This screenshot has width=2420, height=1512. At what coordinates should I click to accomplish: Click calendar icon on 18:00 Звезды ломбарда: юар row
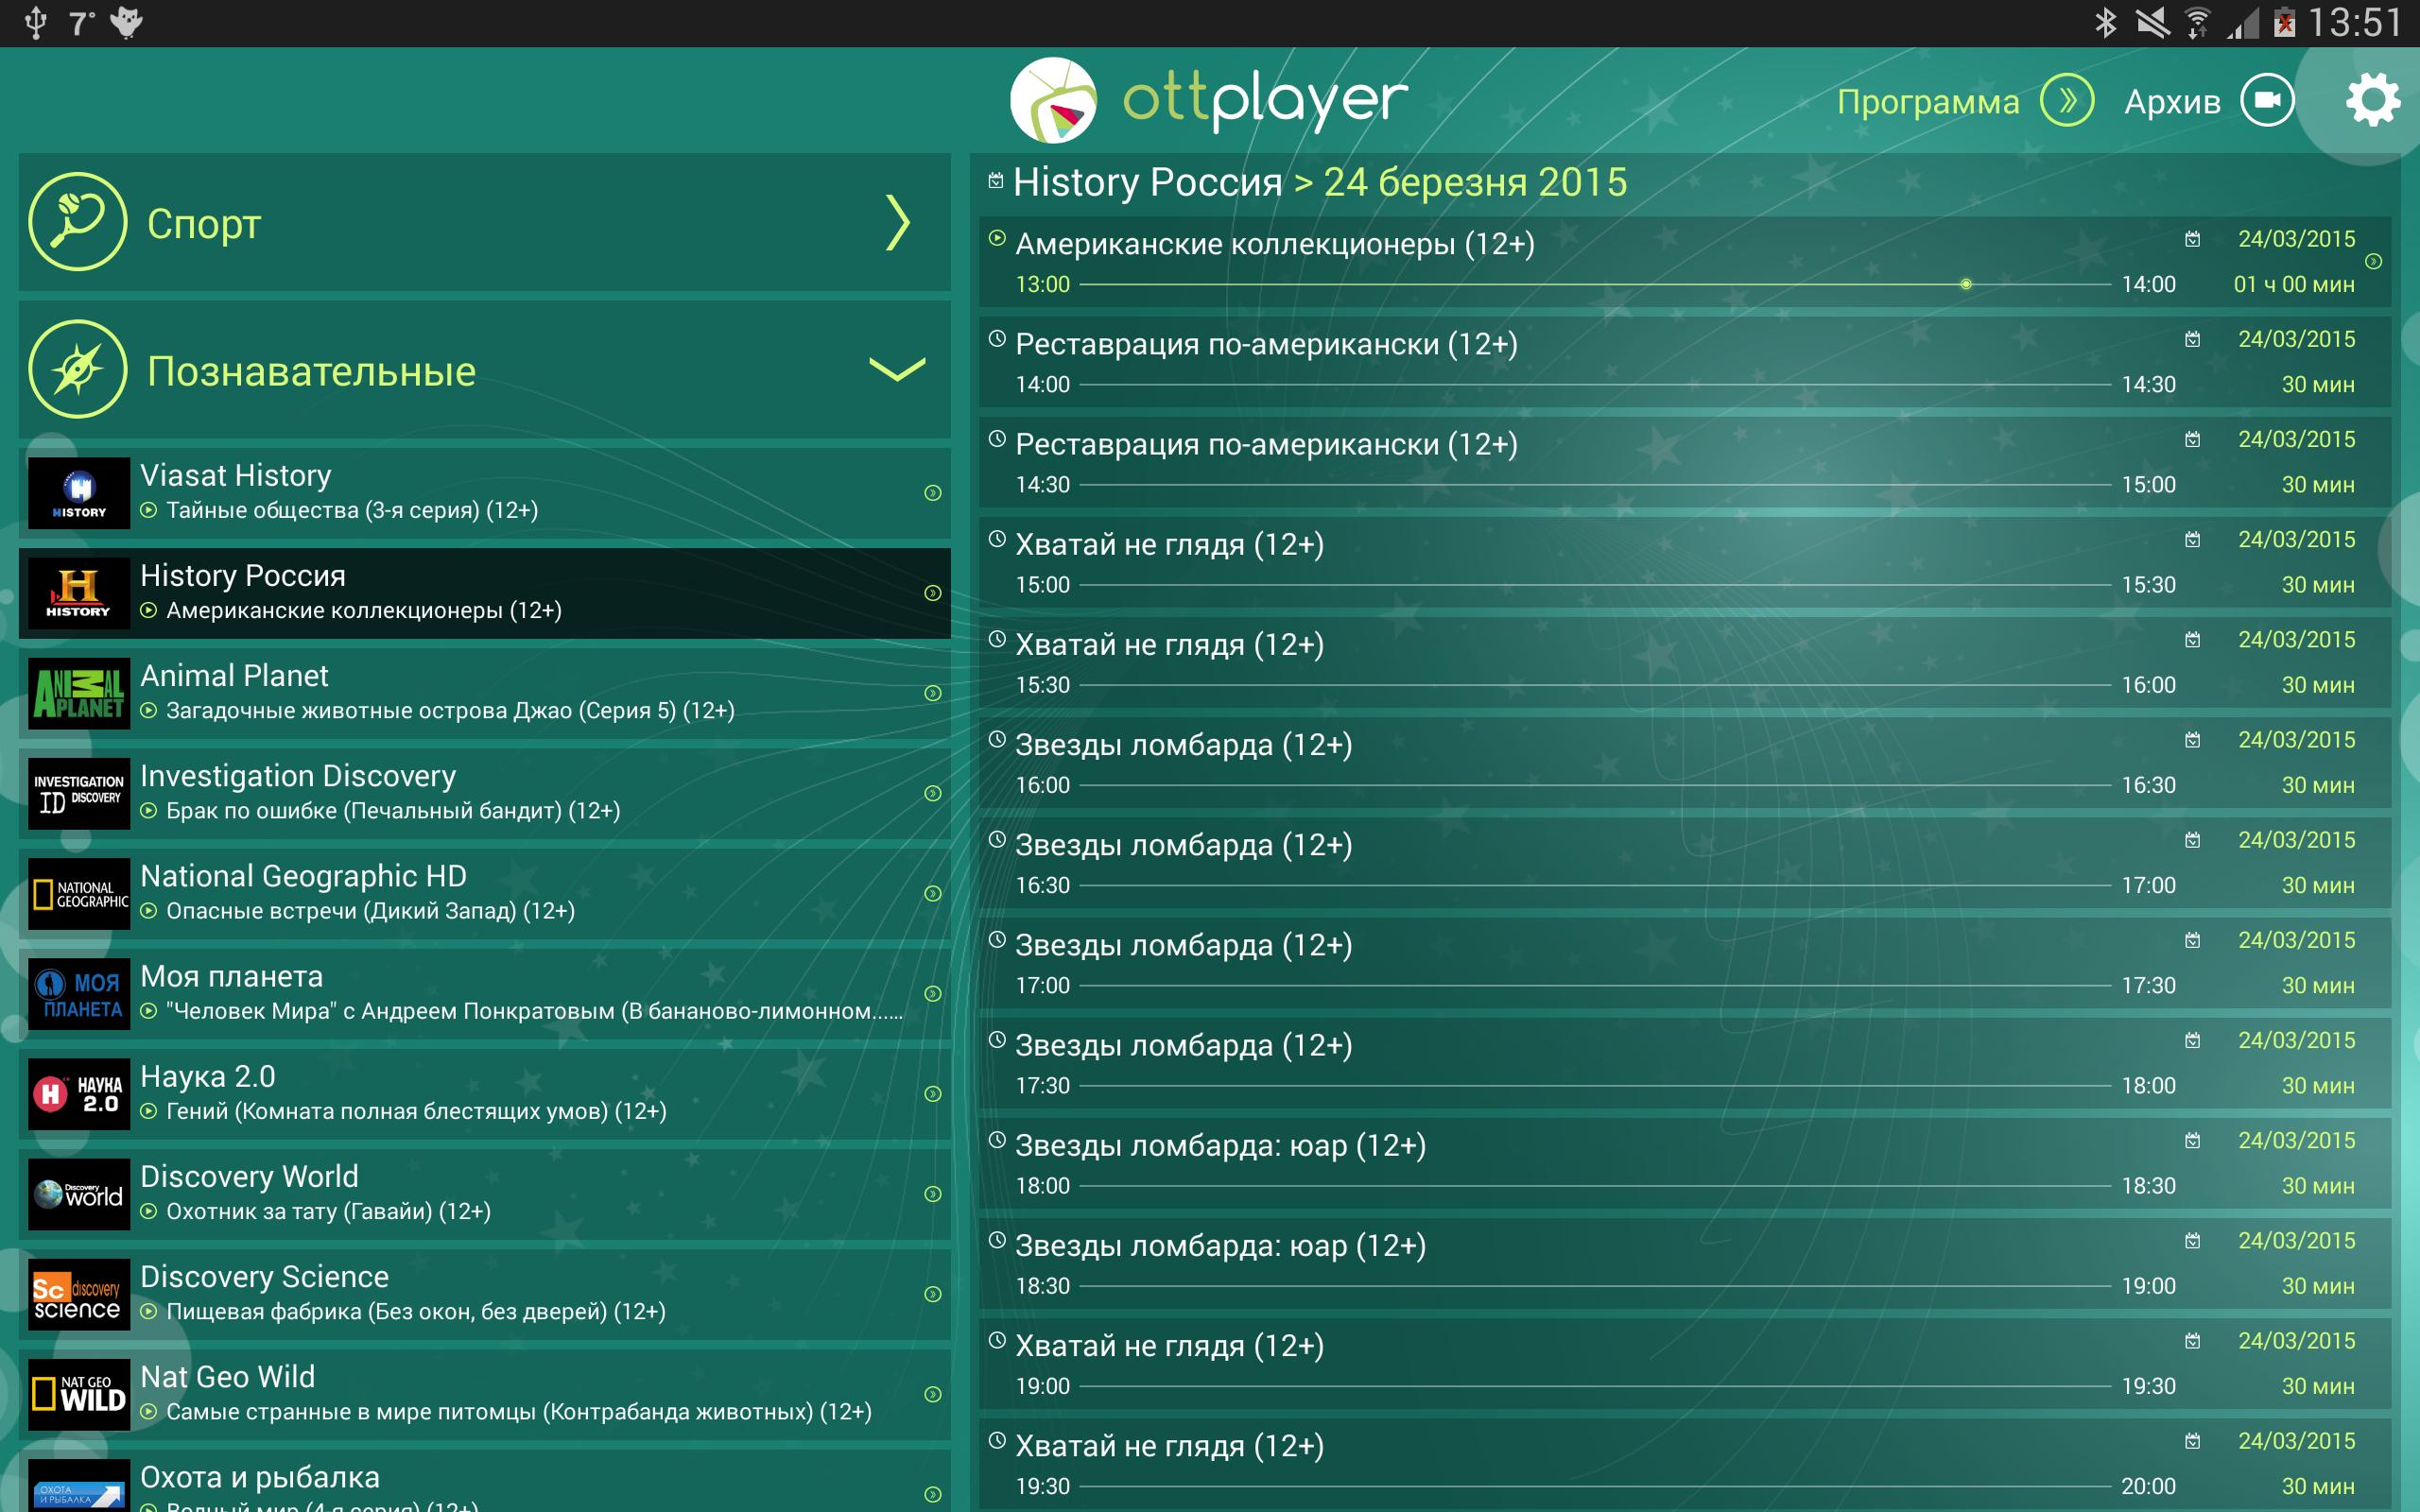(x=2192, y=1140)
